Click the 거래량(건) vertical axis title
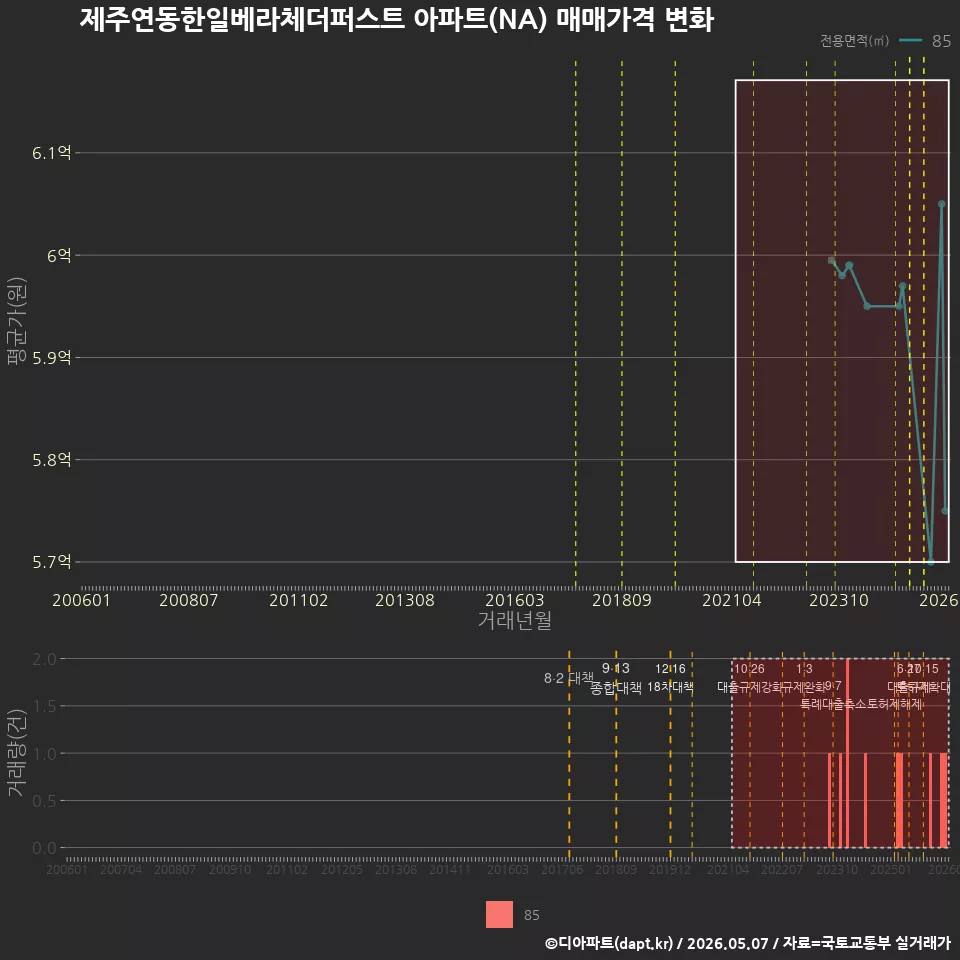The width and height of the screenshot is (960, 960). click(17, 752)
